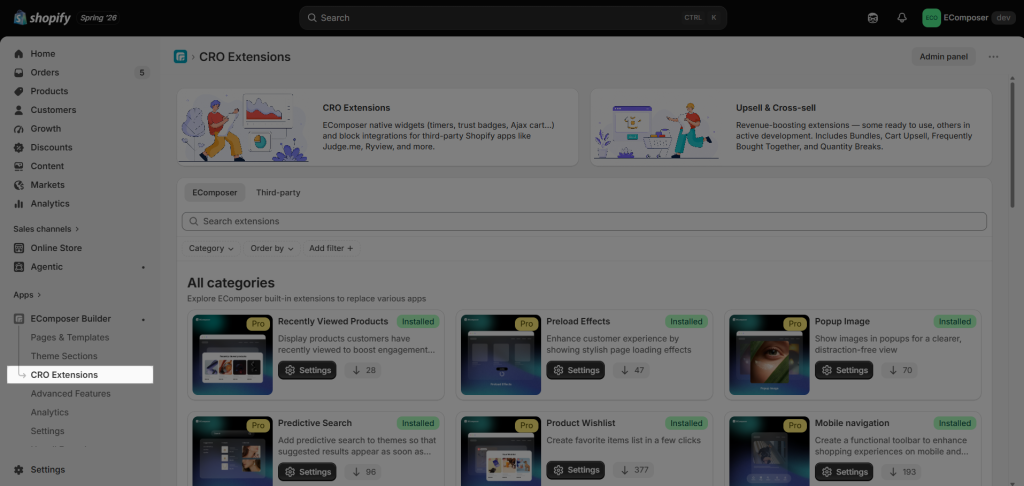This screenshot has height=486, width=1024.
Task: Click the Admin panel button
Action: [944, 57]
